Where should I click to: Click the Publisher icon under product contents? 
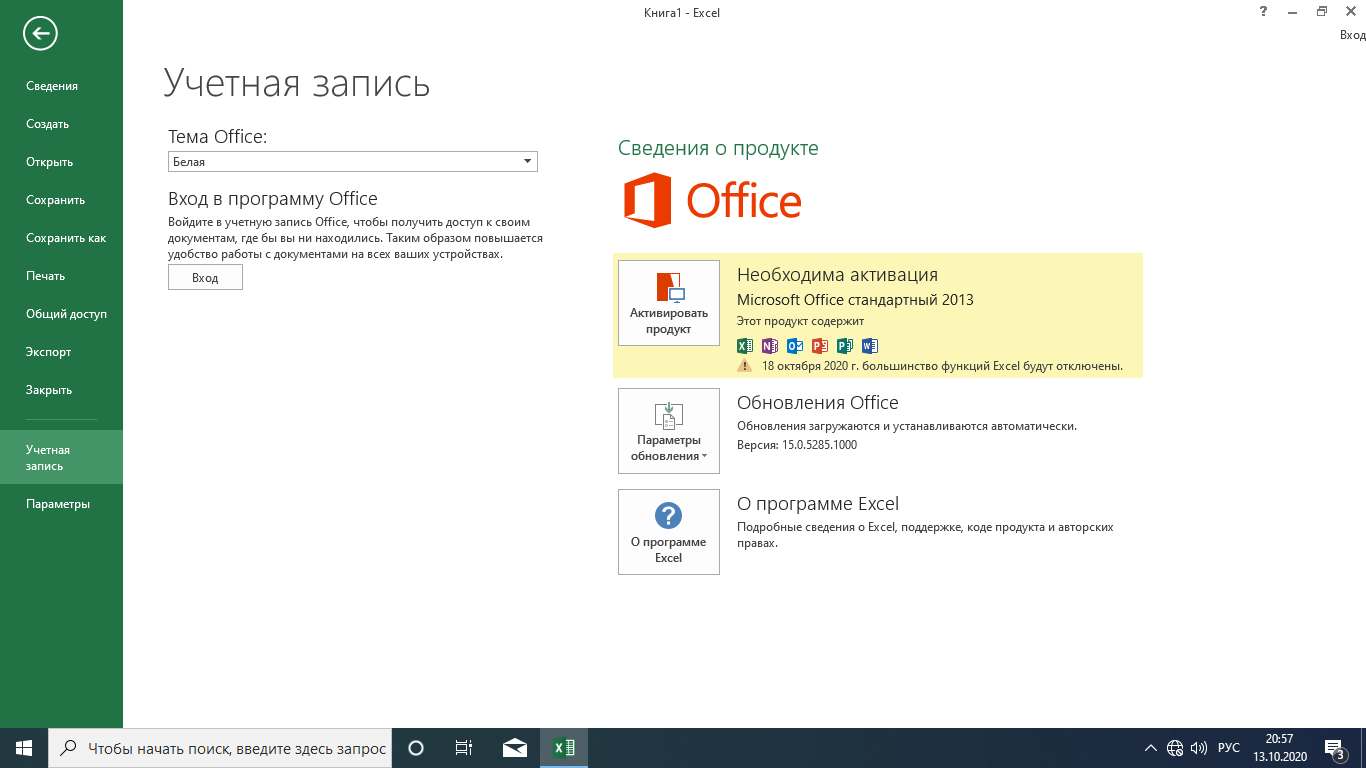click(x=845, y=346)
